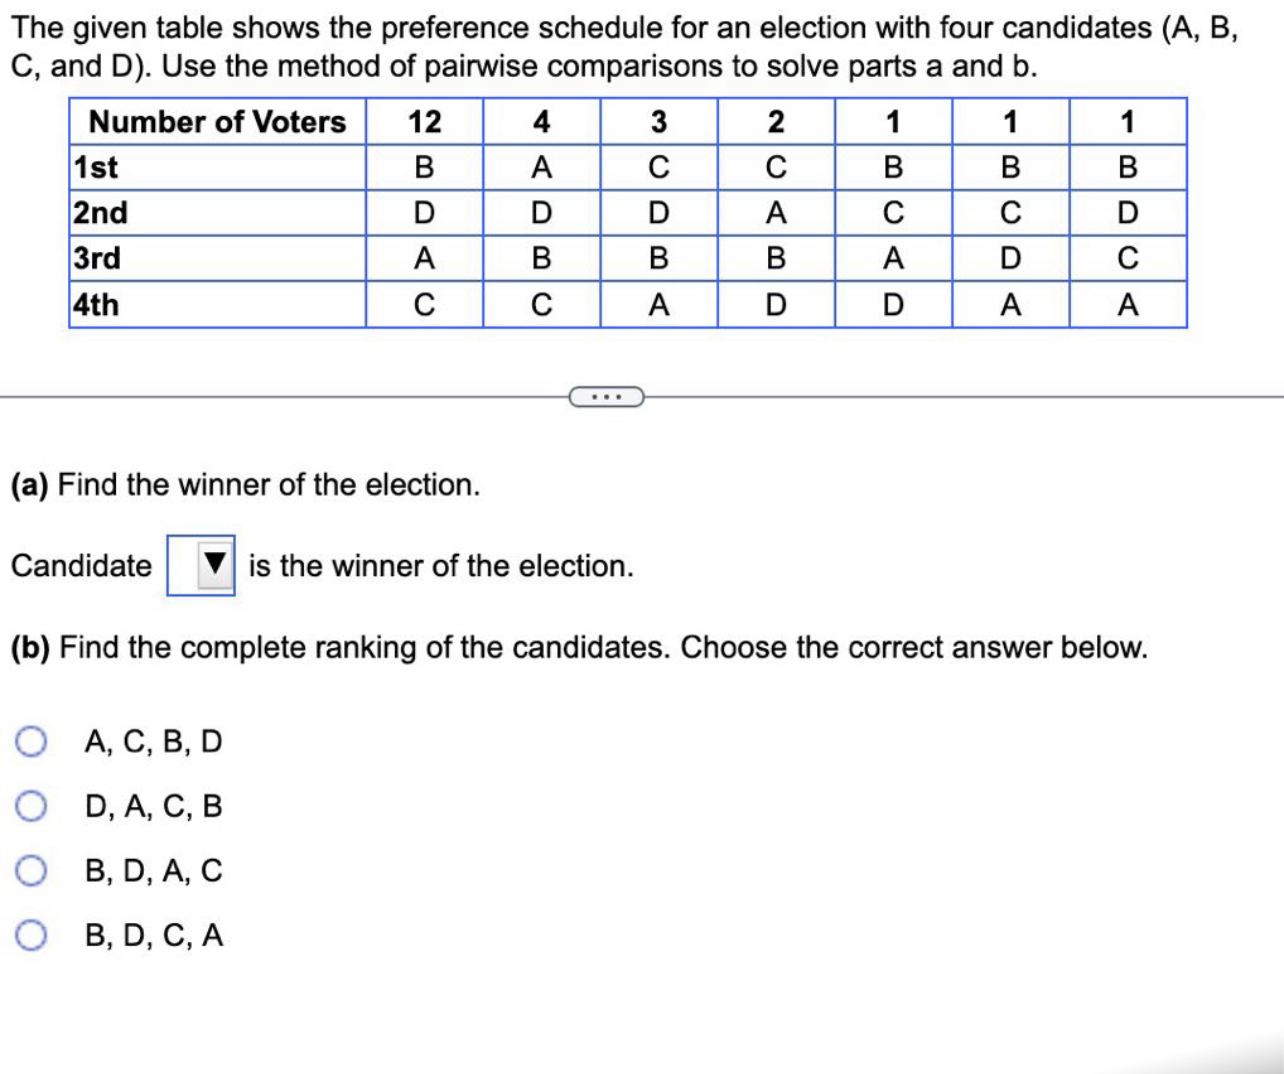The width and height of the screenshot is (1284, 1074).
Task: Click the 1st row label in table
Action: (x=95, y=169)
